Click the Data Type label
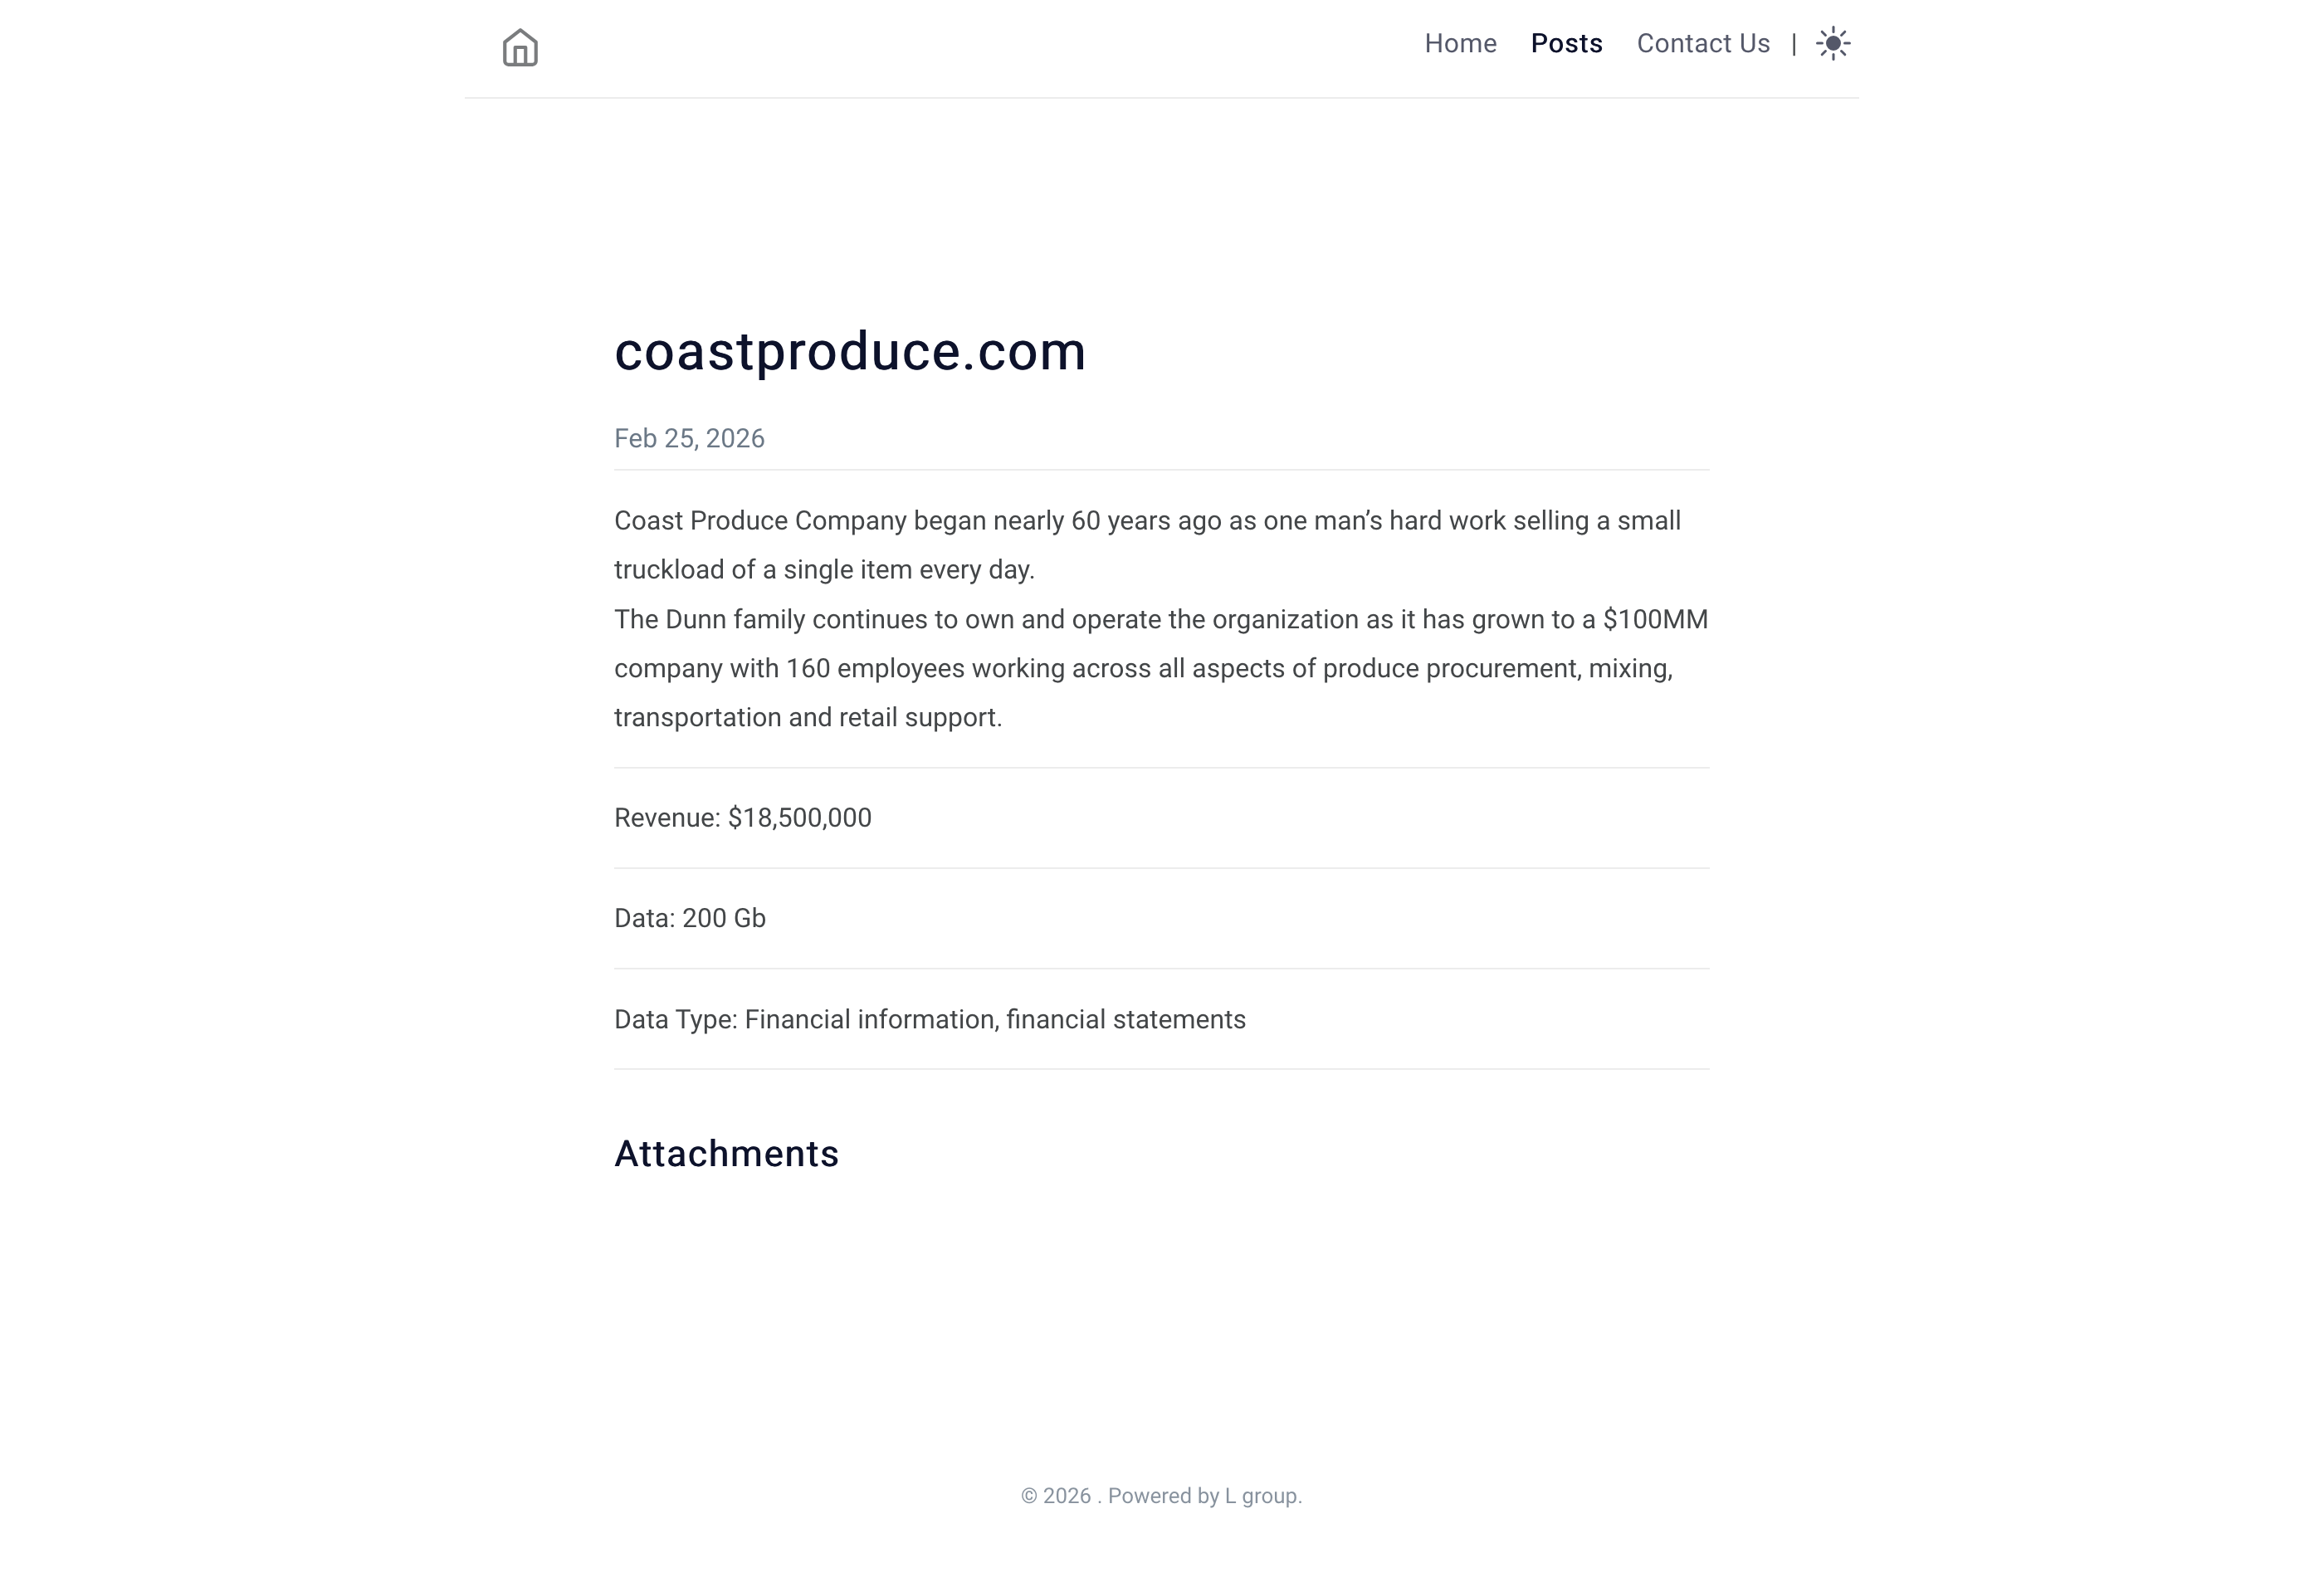The image size is (2324, 1577). 676,1019
